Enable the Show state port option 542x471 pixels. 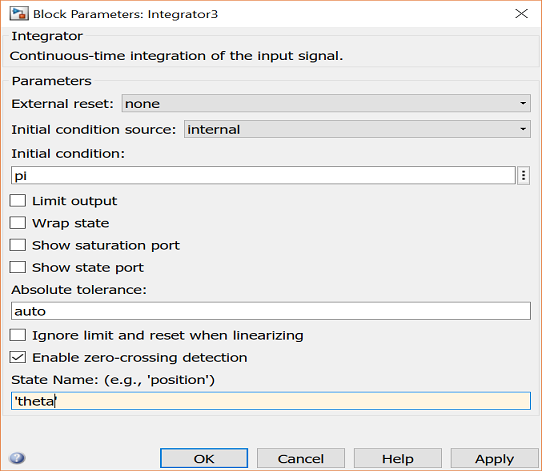18,267
